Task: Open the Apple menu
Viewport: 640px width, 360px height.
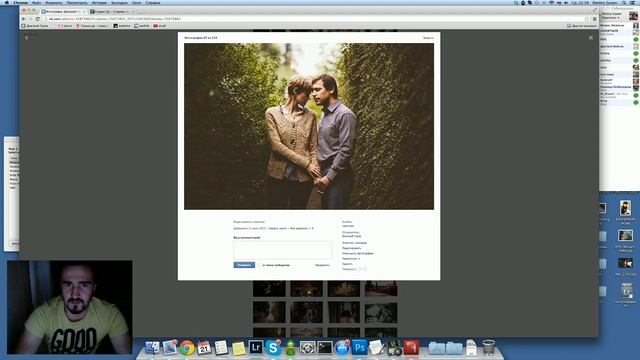Action: click(7, 2)
